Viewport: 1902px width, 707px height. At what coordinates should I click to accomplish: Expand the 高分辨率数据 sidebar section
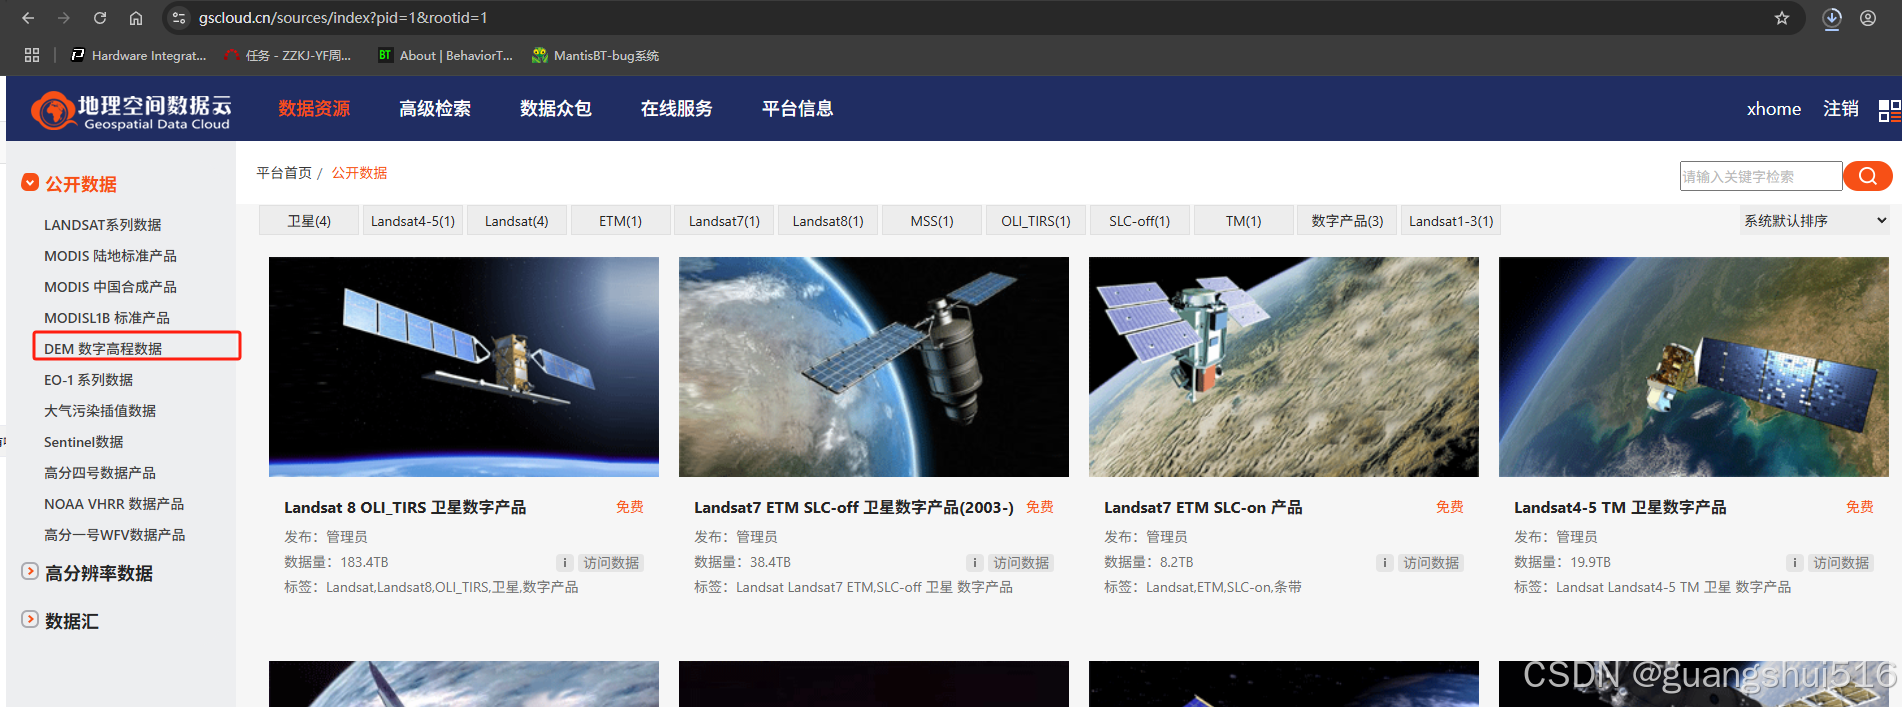(x=30, y=571)
